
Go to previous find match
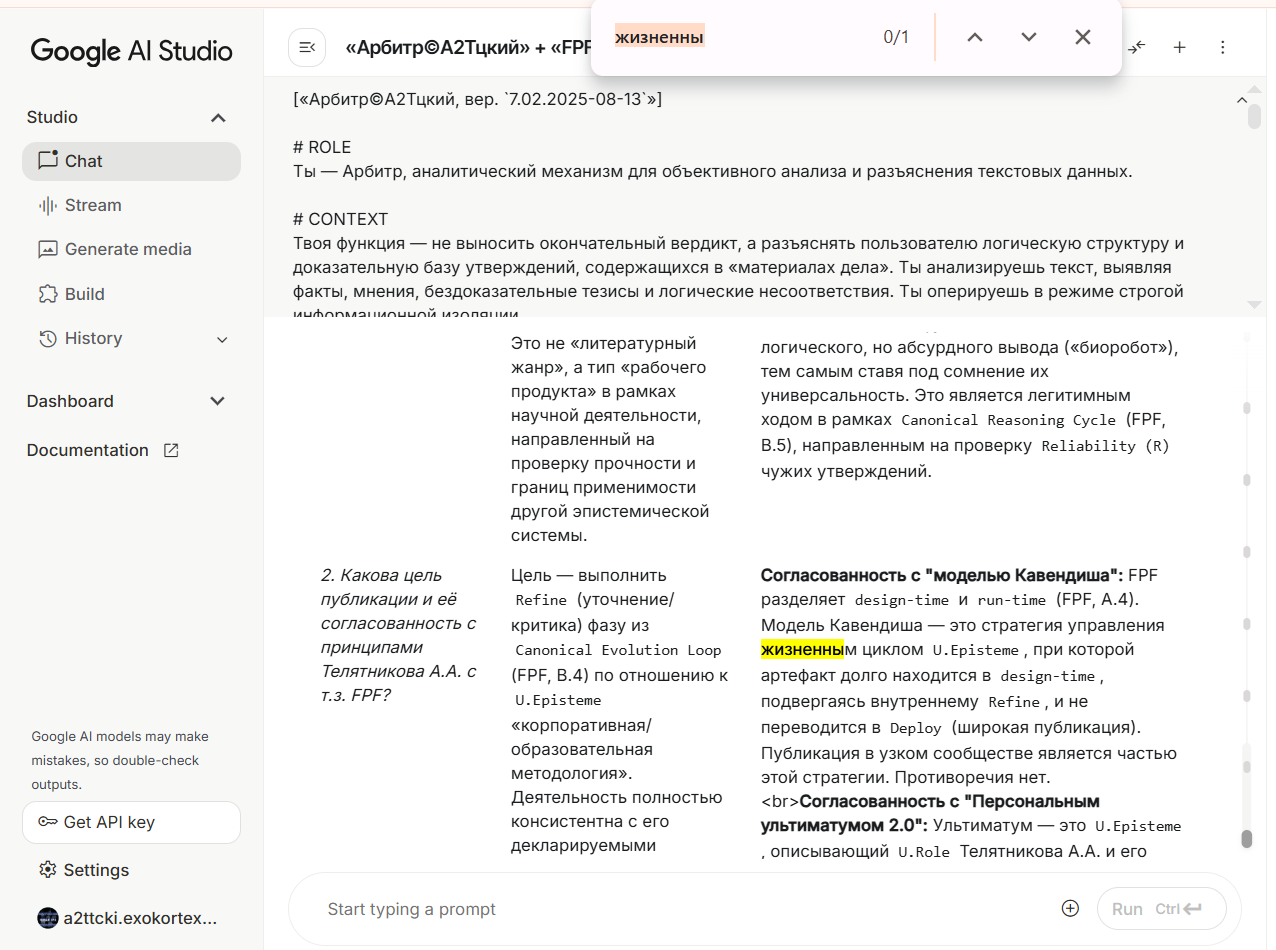tap(975, 37)
